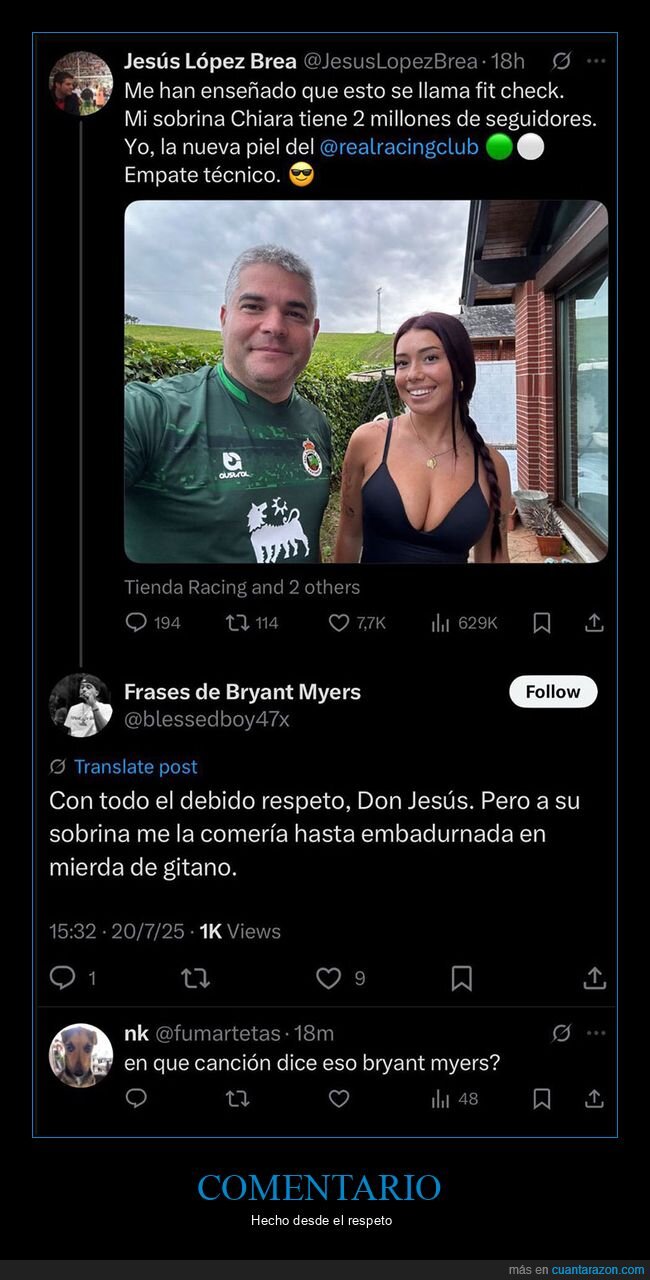650x1280 pixels.
Task: Bookmark Jesús López Brea's tweet
Action: click(x=541, y=622)
